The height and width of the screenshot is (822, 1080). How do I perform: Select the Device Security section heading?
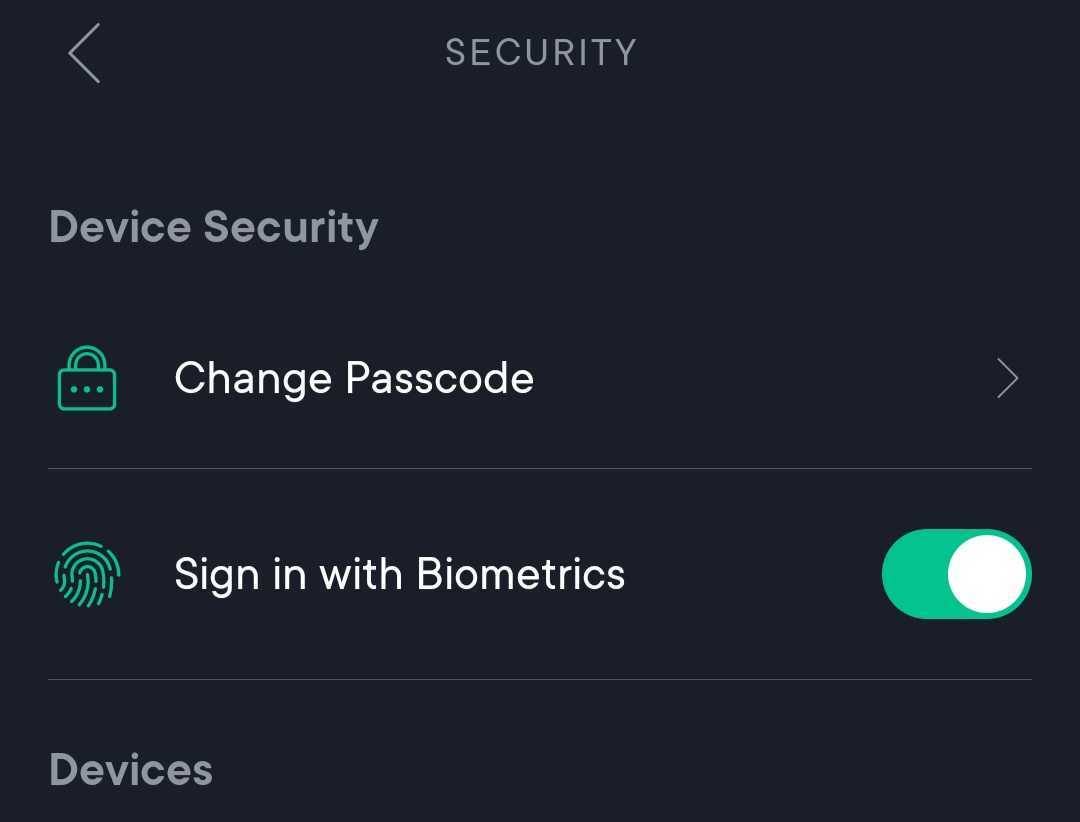pyautogui.click(x=214, y=227)
